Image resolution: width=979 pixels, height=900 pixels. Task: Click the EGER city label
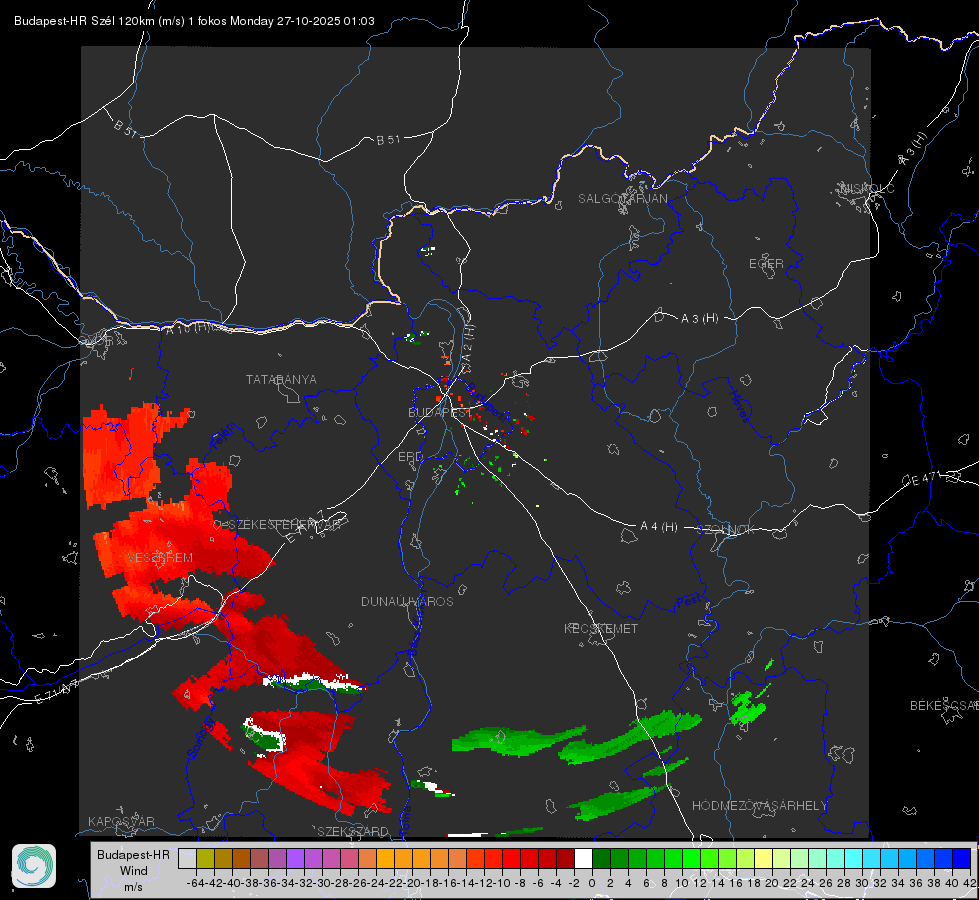click(766, 264)
